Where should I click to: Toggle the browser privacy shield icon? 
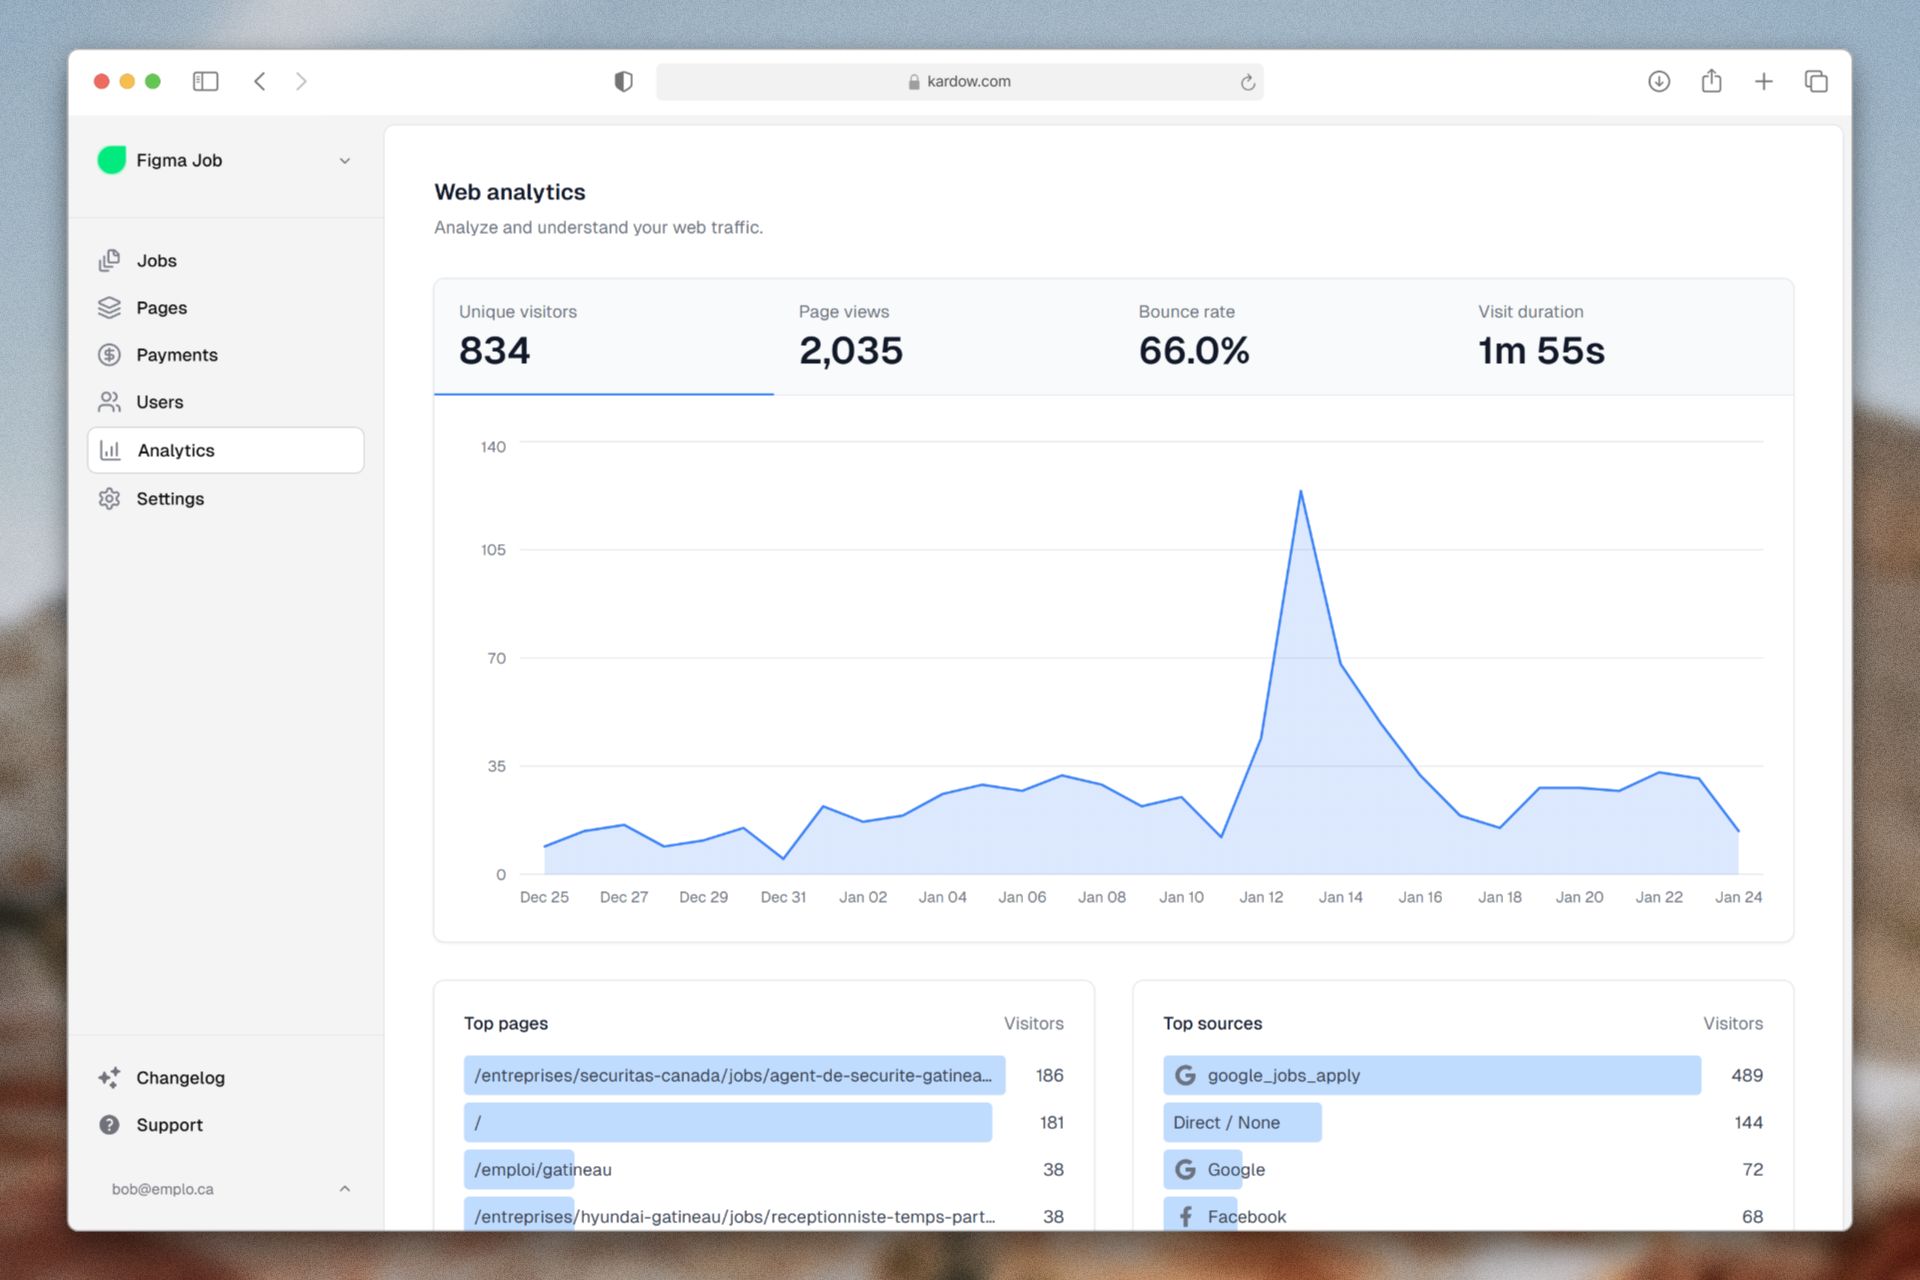(x=624, y=81)
